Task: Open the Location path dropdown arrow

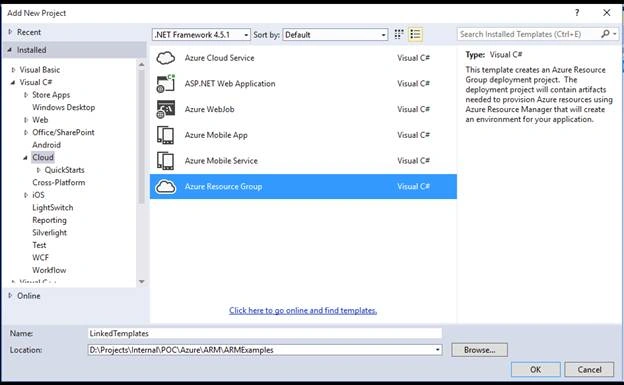Action: click(x=437, y=350)
